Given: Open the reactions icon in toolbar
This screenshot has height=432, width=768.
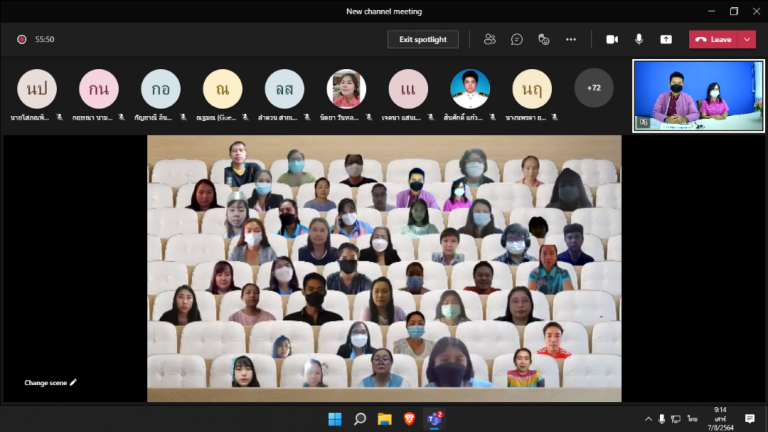Looking at the screenshot, I should point(543,39).
